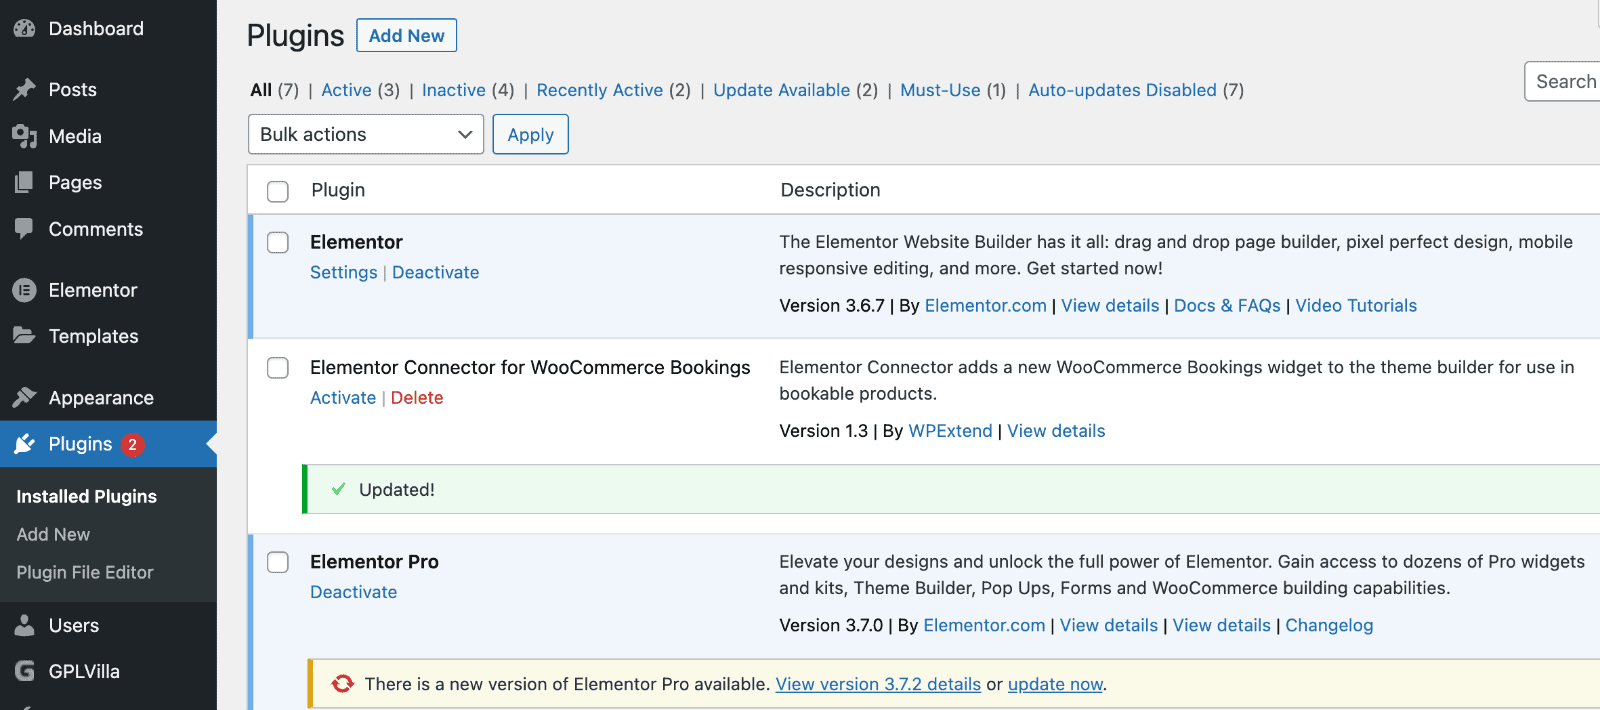Activate Elementor Connector for WooCommerce Bookings
The height and width of the screenshot is (710, 1600).
coord(343,397)
